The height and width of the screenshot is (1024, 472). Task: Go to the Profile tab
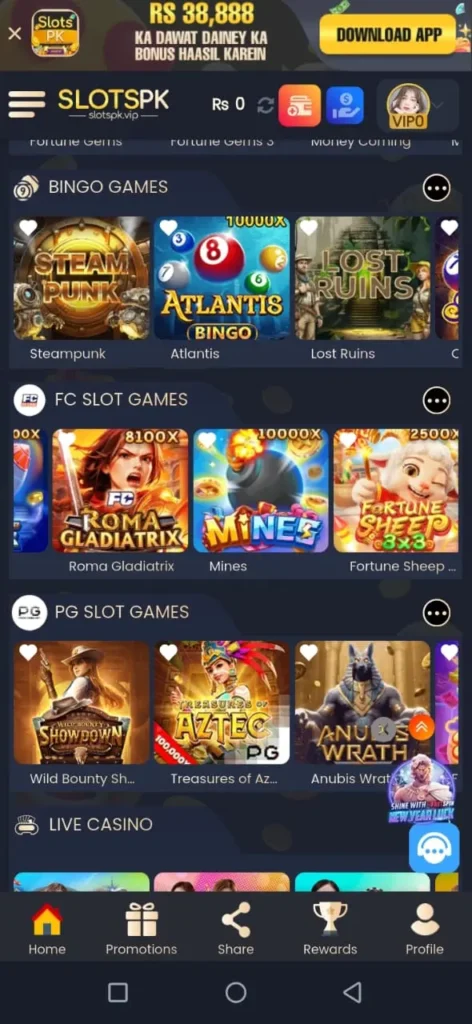pos(424,929)
